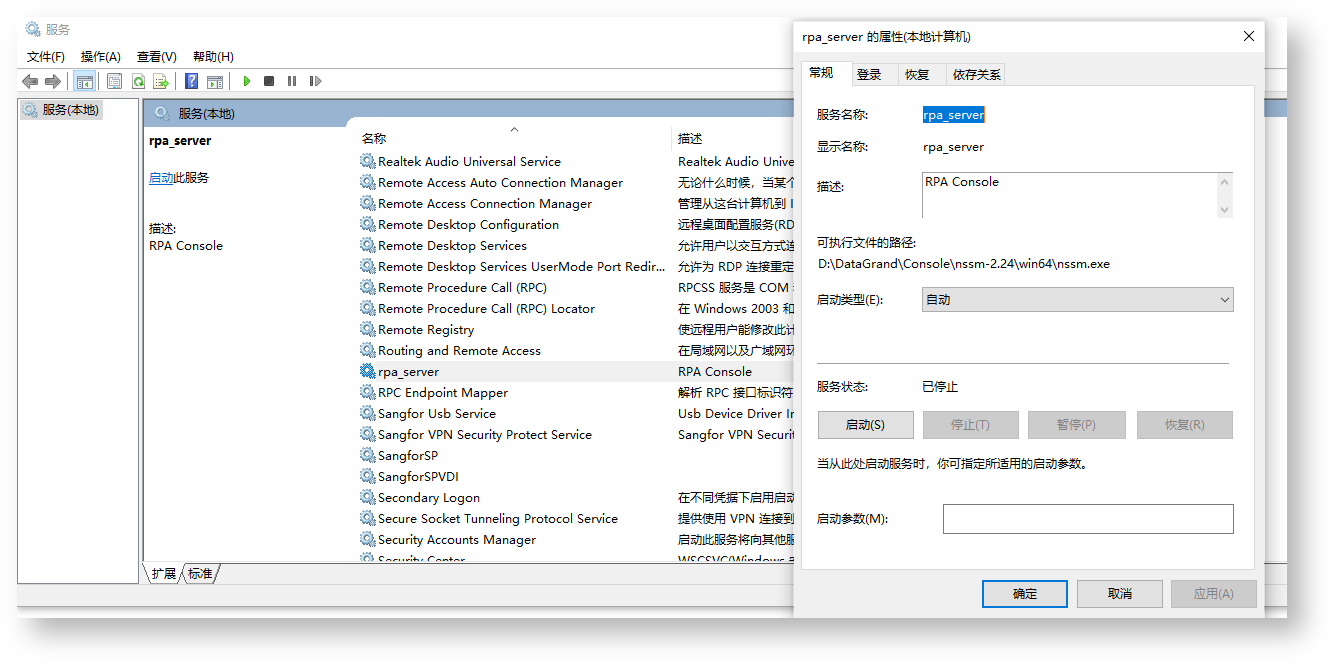Select the gear icon of Remote Desktop Configuration
This screenshot has height=666, width=1335.
pyautogui.click(x=368, y=224)
